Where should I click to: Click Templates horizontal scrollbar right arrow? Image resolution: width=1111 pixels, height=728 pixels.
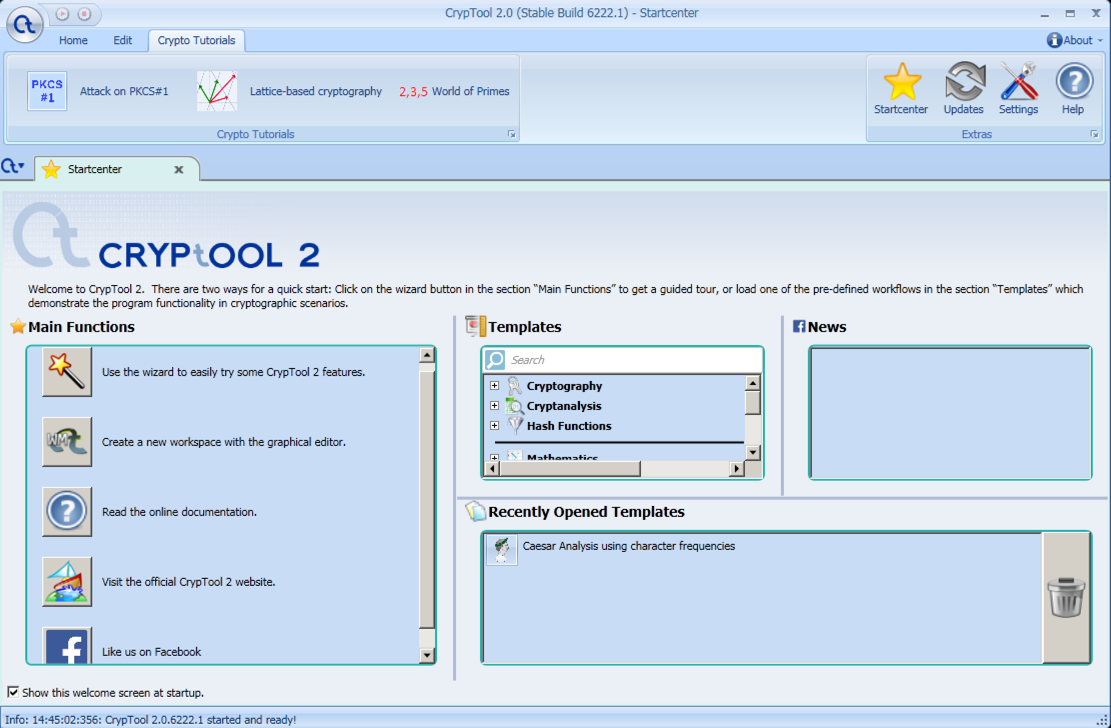[x=737, y=469]
